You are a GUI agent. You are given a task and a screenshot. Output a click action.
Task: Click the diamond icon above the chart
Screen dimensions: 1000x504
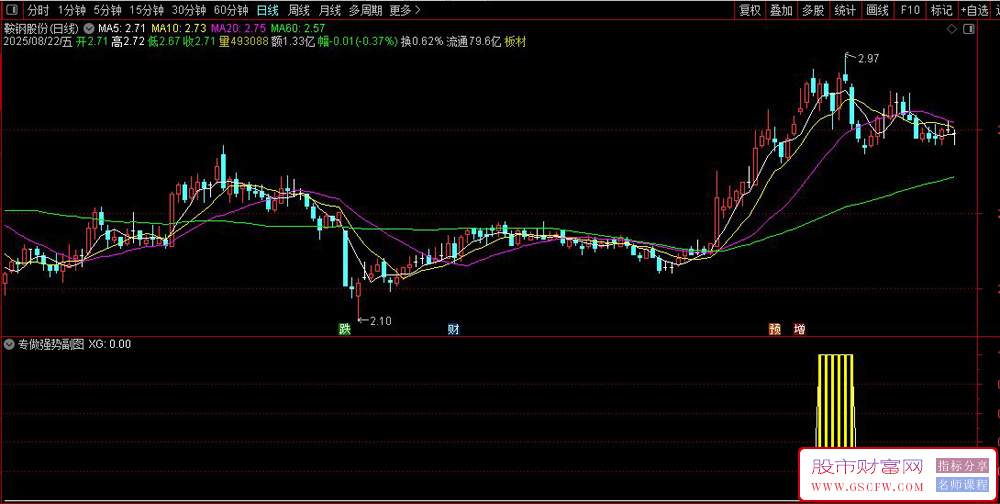pyautogui.click(x=952, y=29)
